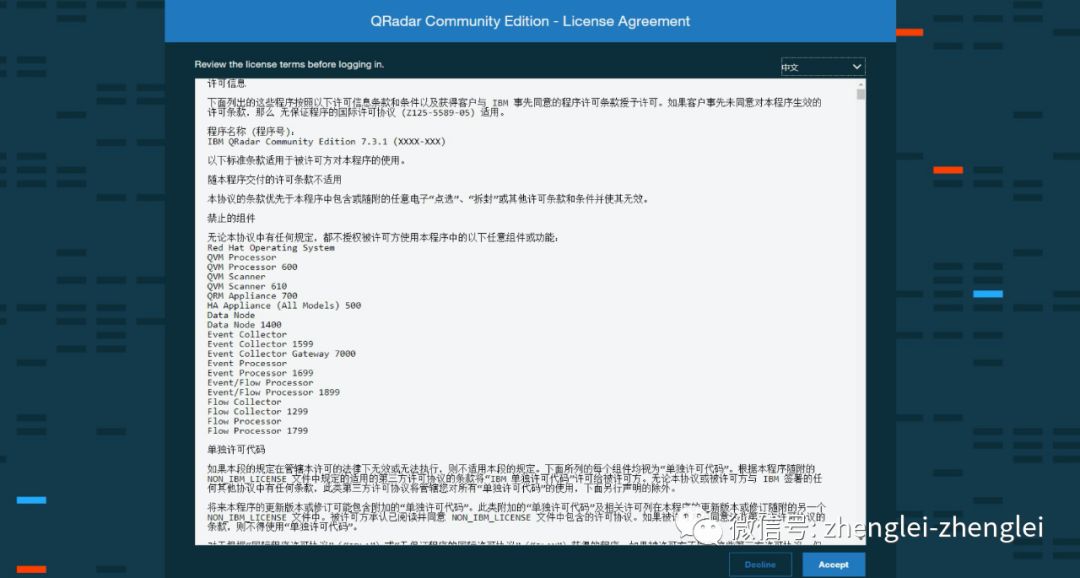Click the '禁止的组件' heading
This screenshot has width=1080, height=578.
pyautogui.click(x=231, y=218)
